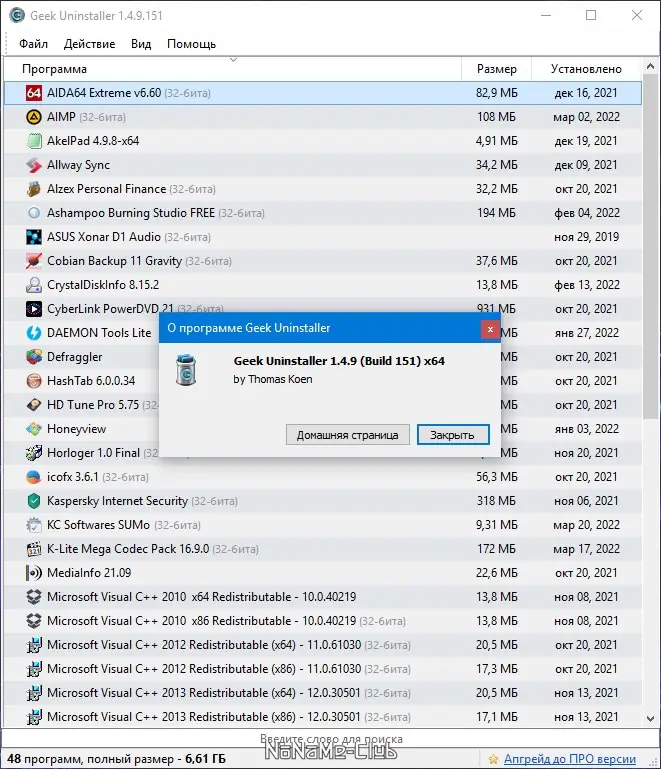
Task: Click the 318 МБ size of Kaspersky
Action: click(496, 501)
